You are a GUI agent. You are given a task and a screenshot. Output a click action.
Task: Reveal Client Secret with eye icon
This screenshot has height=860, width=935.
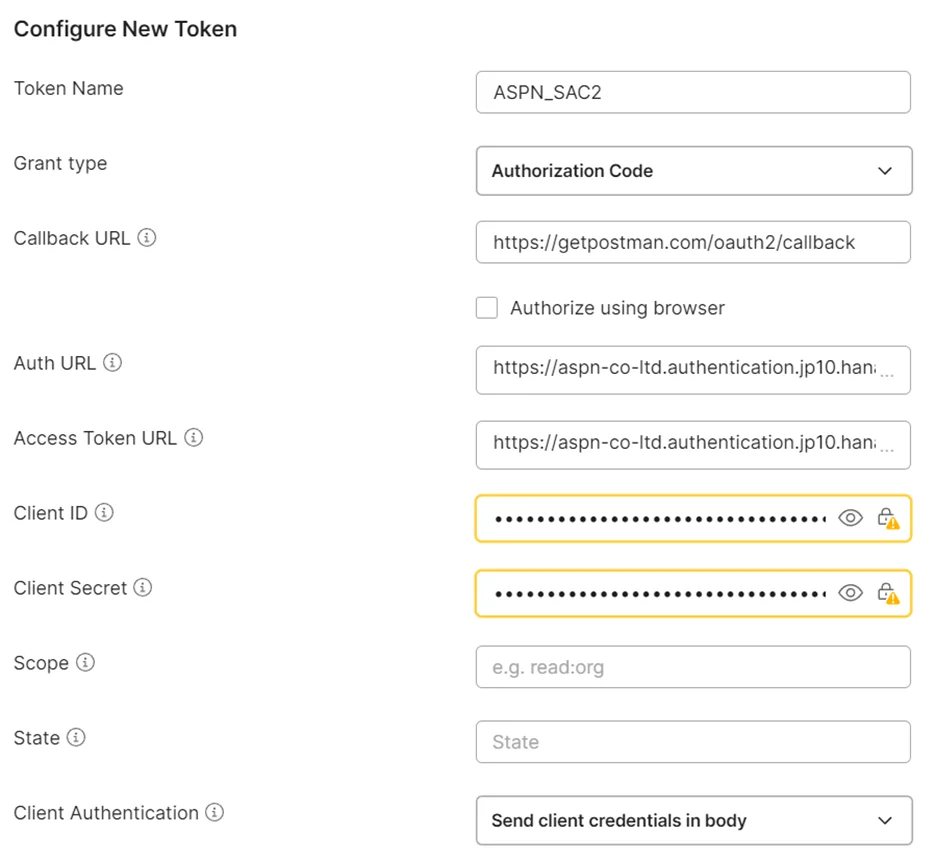(850, 593)
